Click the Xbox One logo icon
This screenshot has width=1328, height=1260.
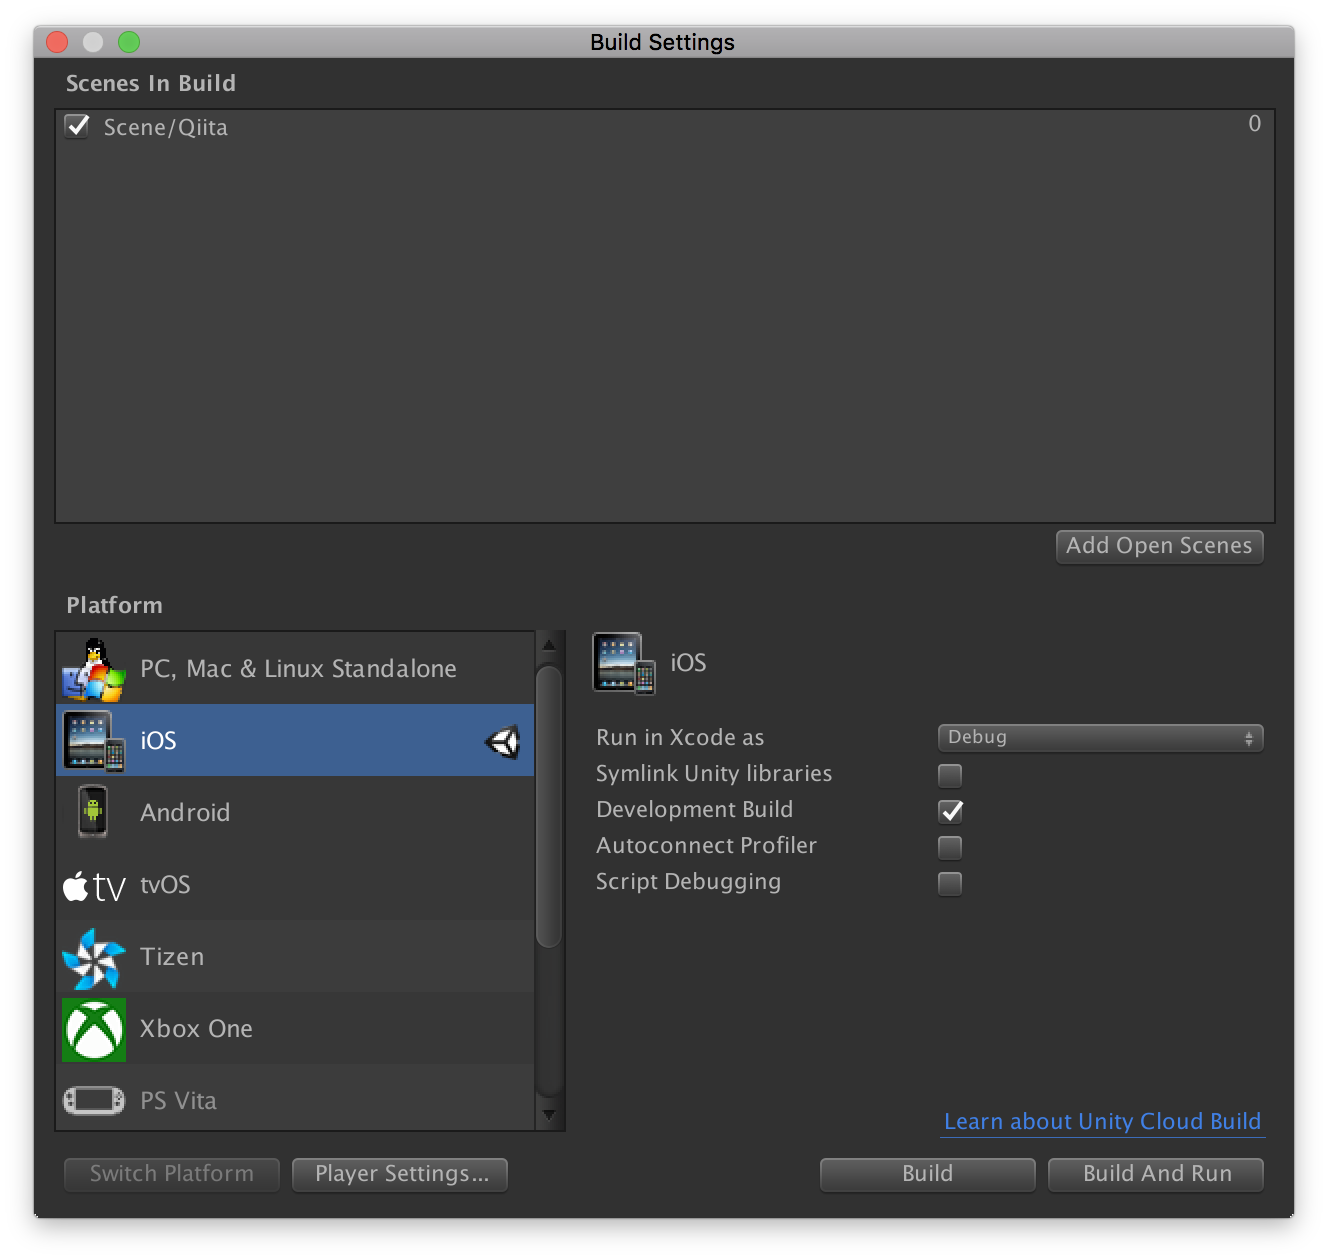pyautogui.click(x=94, y=1030)
